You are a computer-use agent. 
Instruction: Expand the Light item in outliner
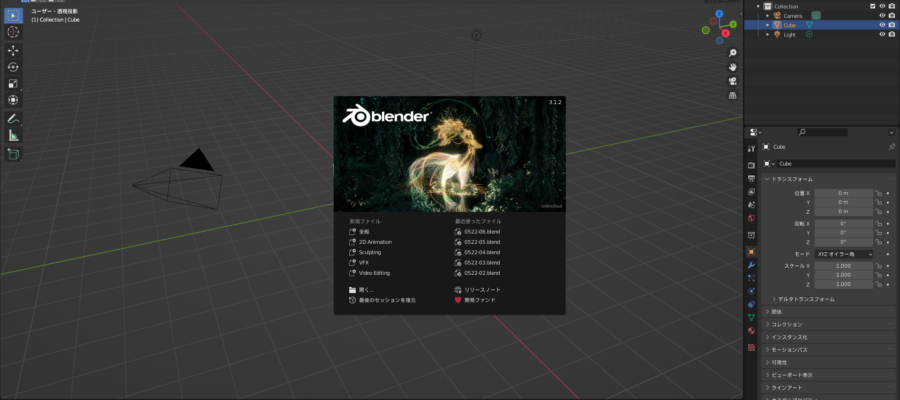click(767, 34)
